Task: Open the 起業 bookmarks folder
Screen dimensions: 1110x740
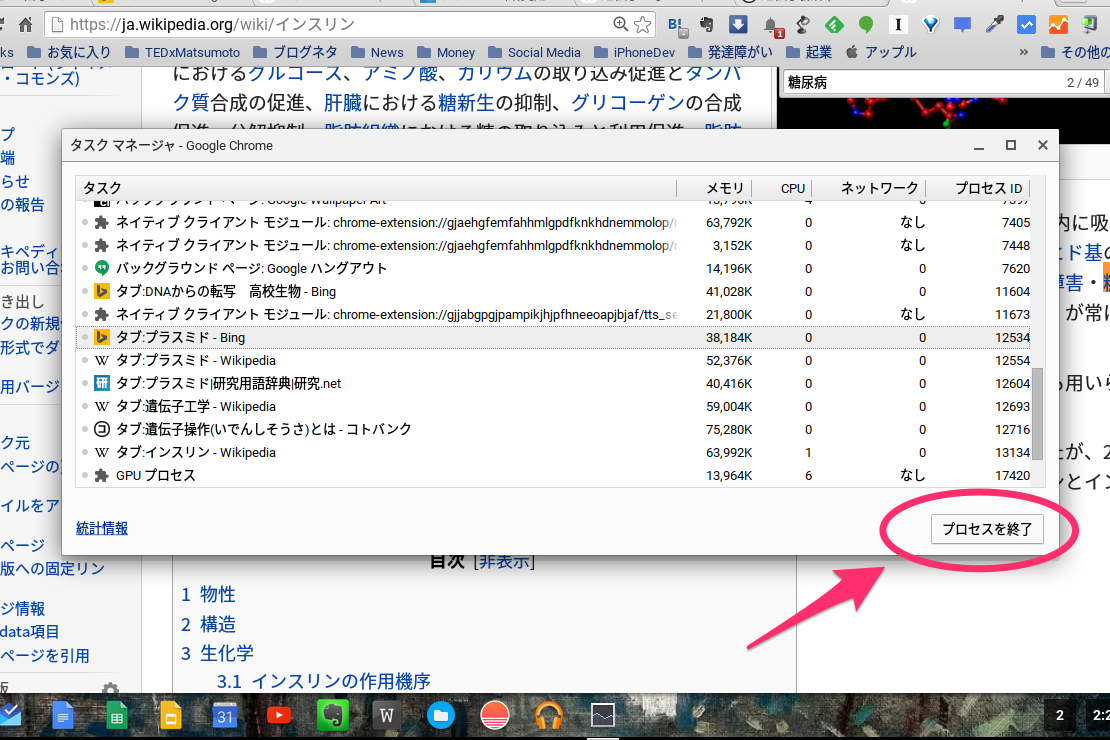Action: click(x=809, y=52)
